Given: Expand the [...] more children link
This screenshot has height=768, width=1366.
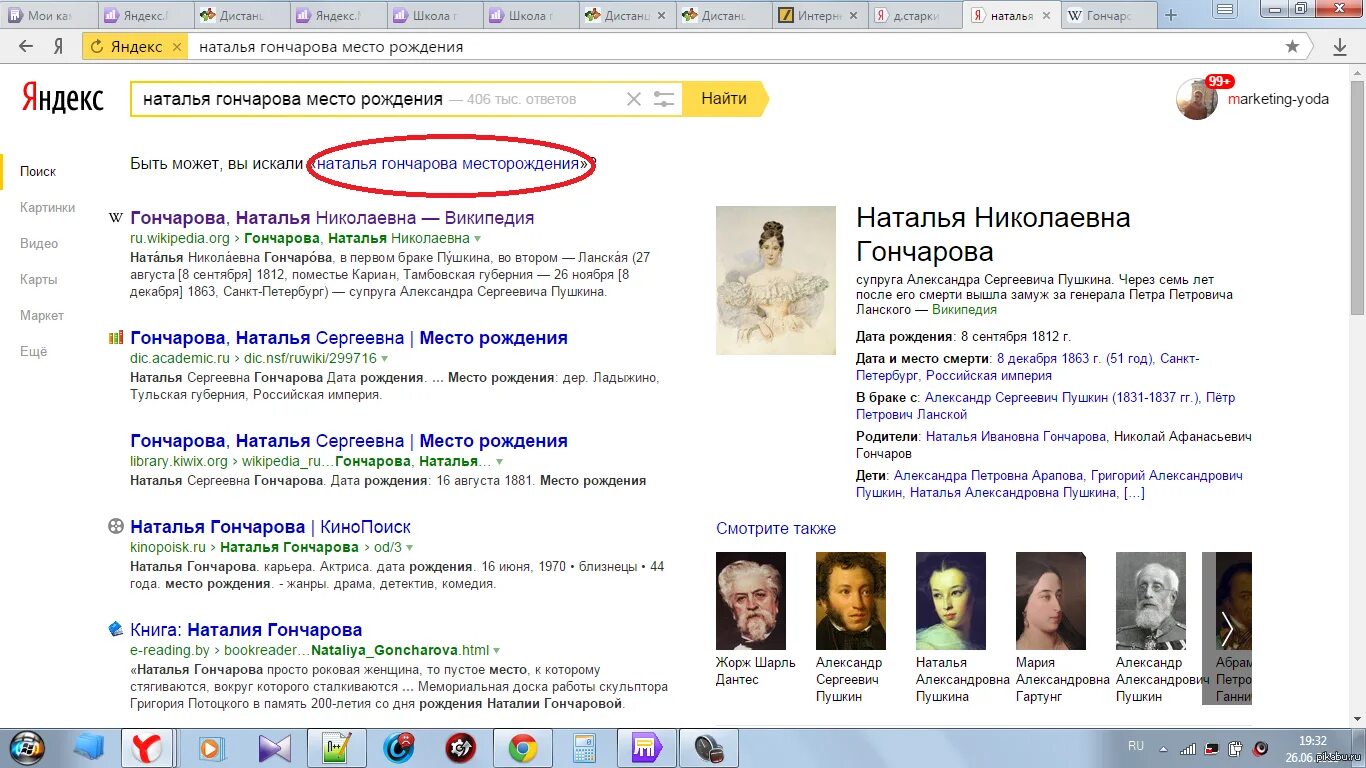Looking at the screenshot, I should [1134, 492].
